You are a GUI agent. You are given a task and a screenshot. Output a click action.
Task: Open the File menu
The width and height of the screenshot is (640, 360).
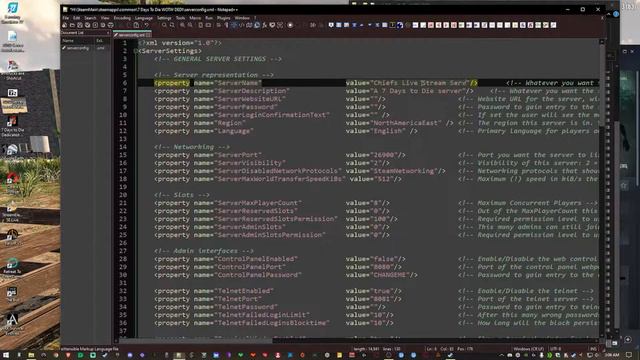[65, 18]
